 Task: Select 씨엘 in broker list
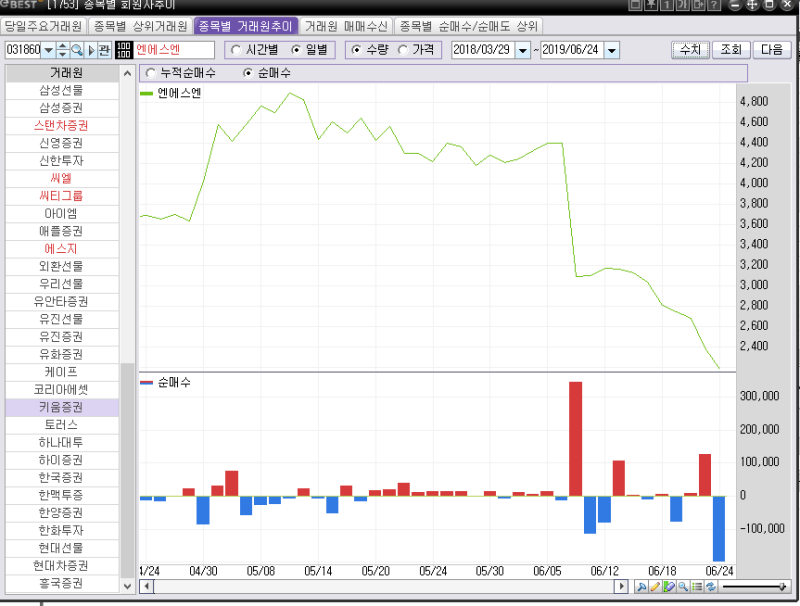(x=62, y=179)
